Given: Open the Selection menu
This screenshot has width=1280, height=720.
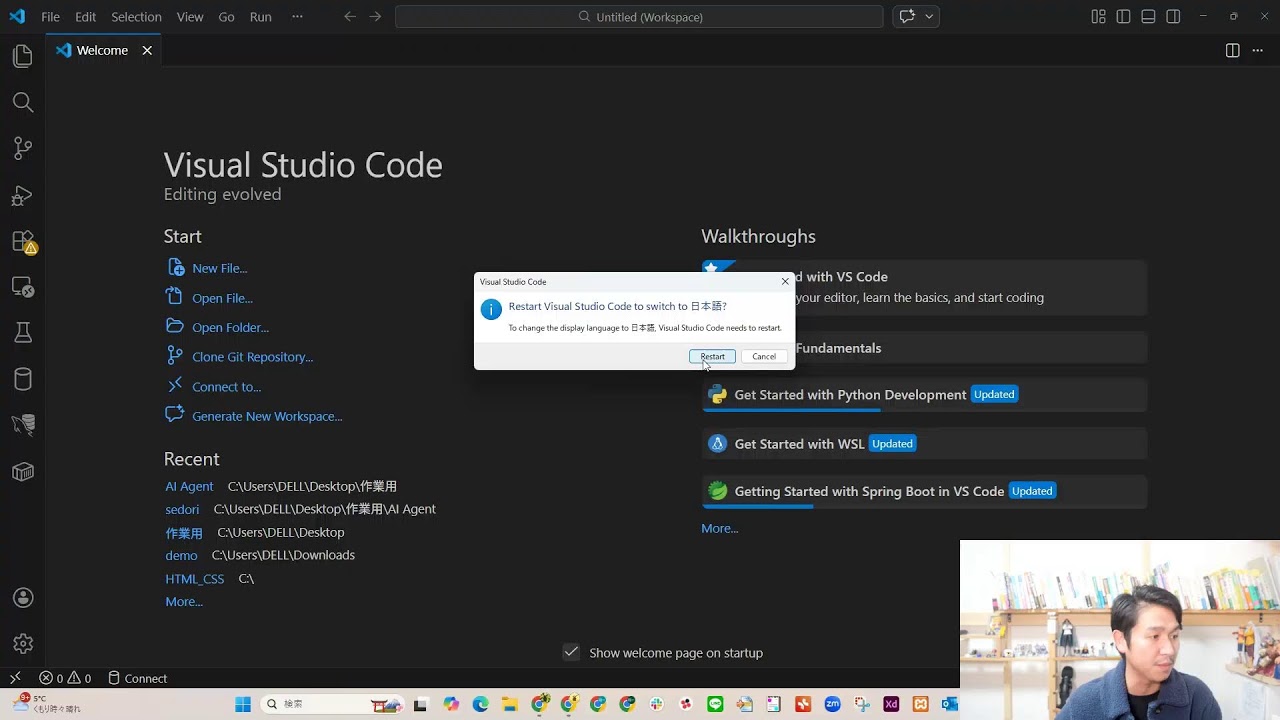Looking at the screenshot, I should (x=136, y=17).
